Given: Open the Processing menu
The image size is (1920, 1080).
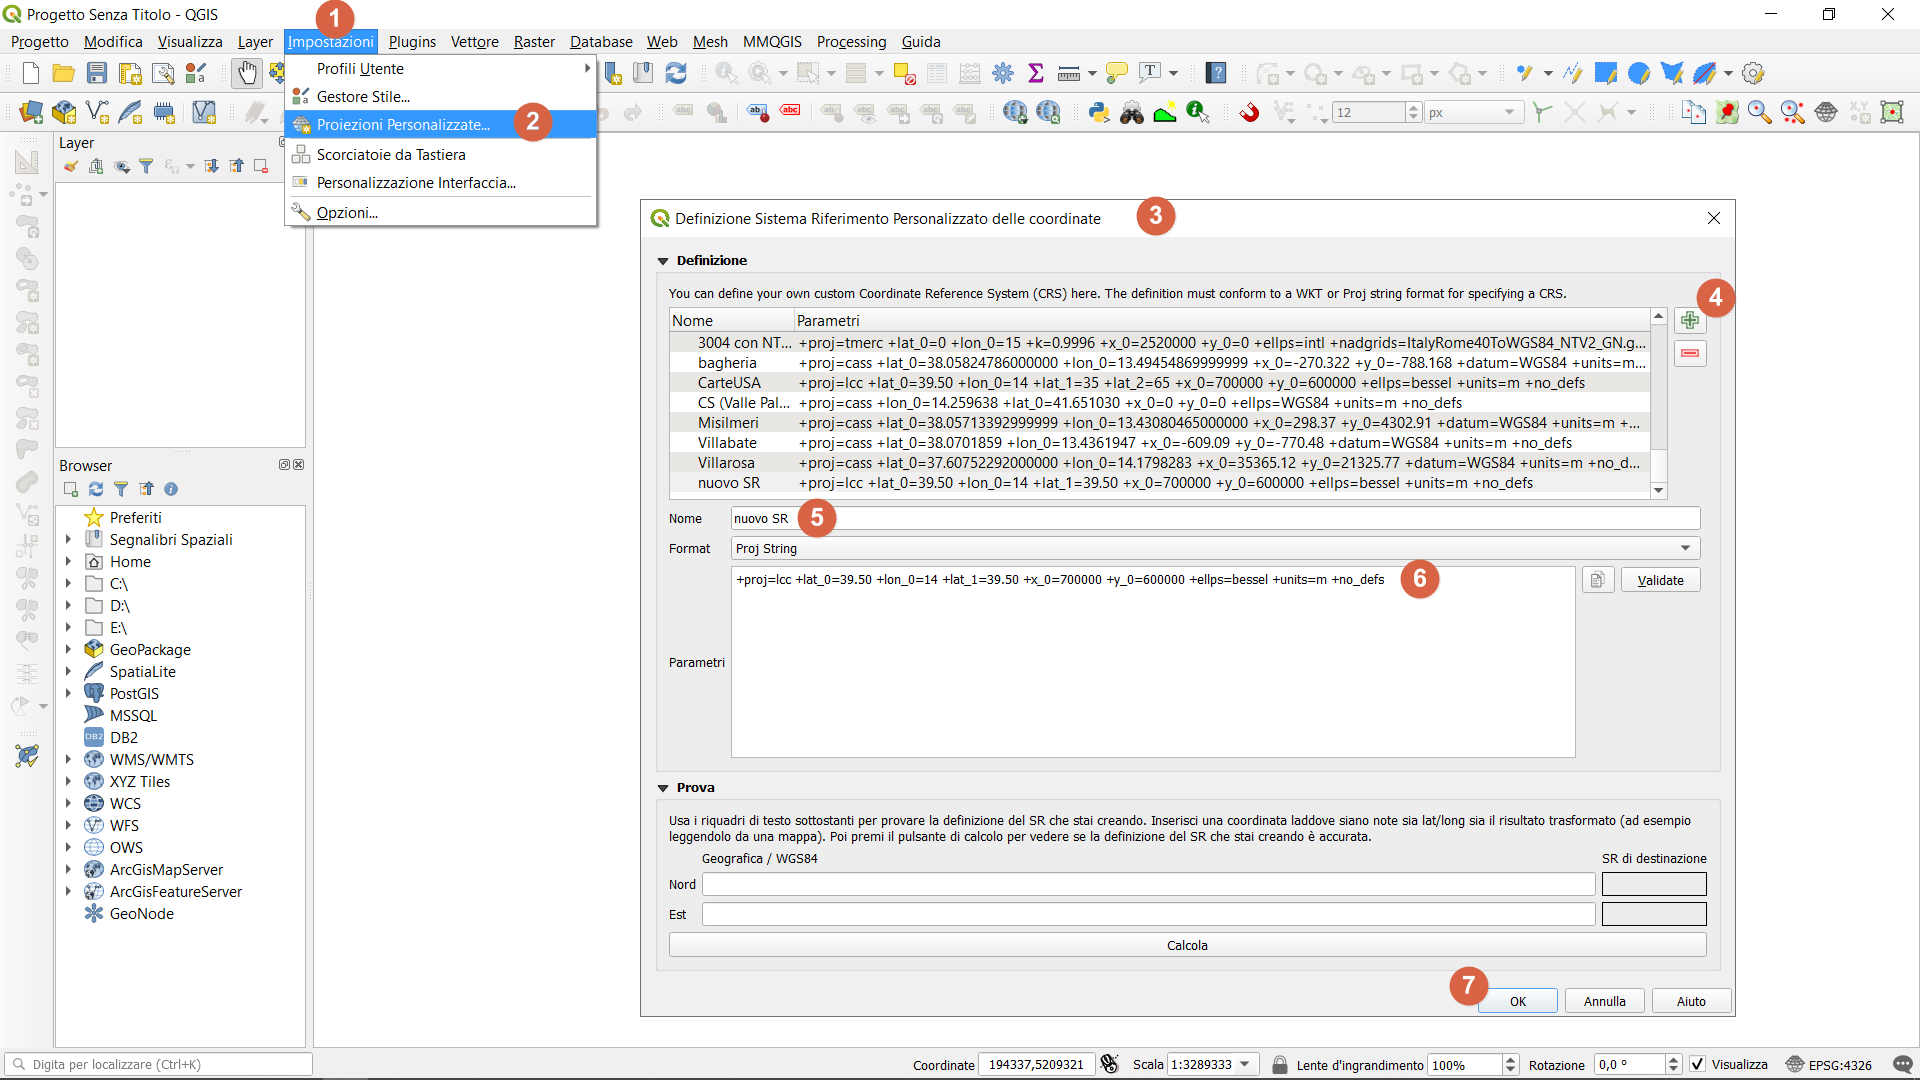Looking at the screenshot, I should [851, 41].
